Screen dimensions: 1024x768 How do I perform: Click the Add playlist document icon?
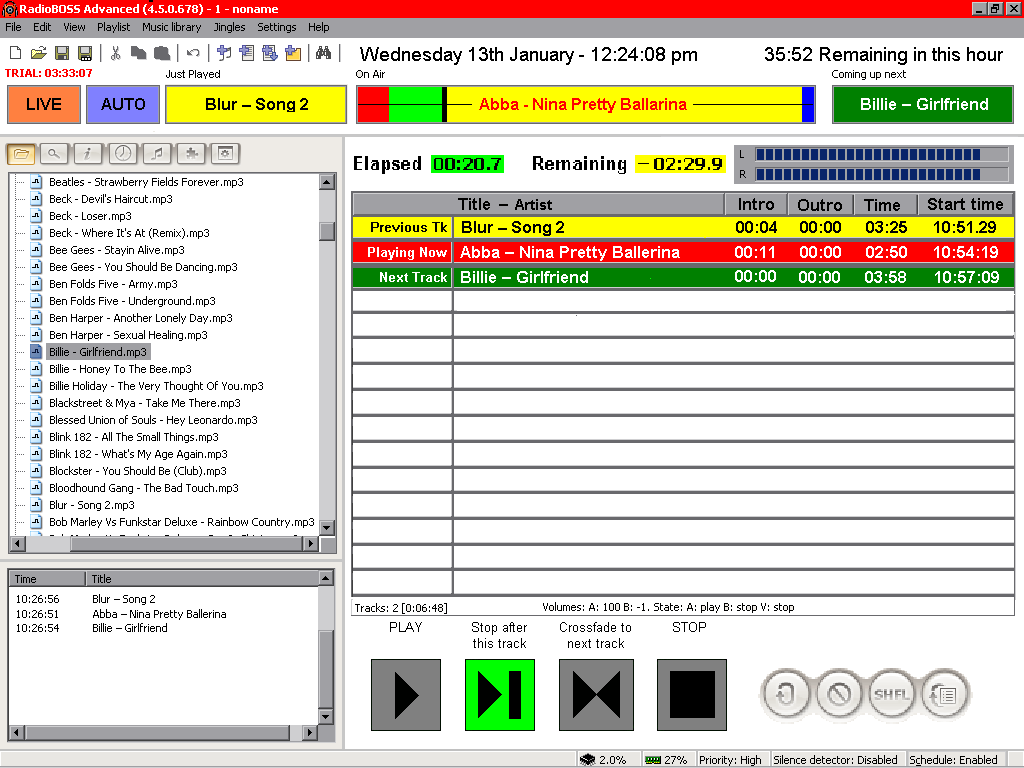(247, 53)
